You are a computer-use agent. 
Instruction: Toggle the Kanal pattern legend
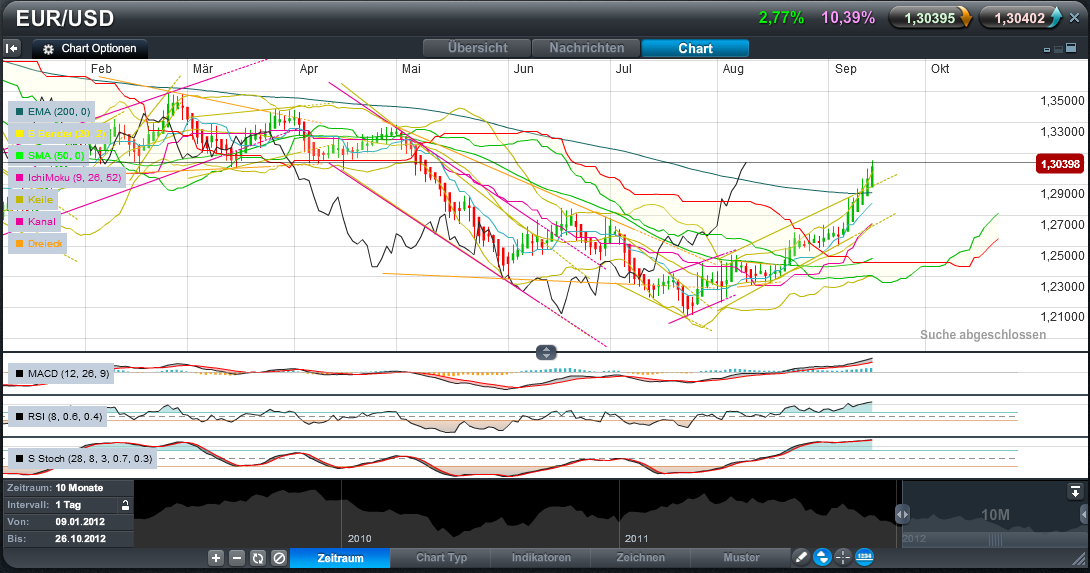35,222
